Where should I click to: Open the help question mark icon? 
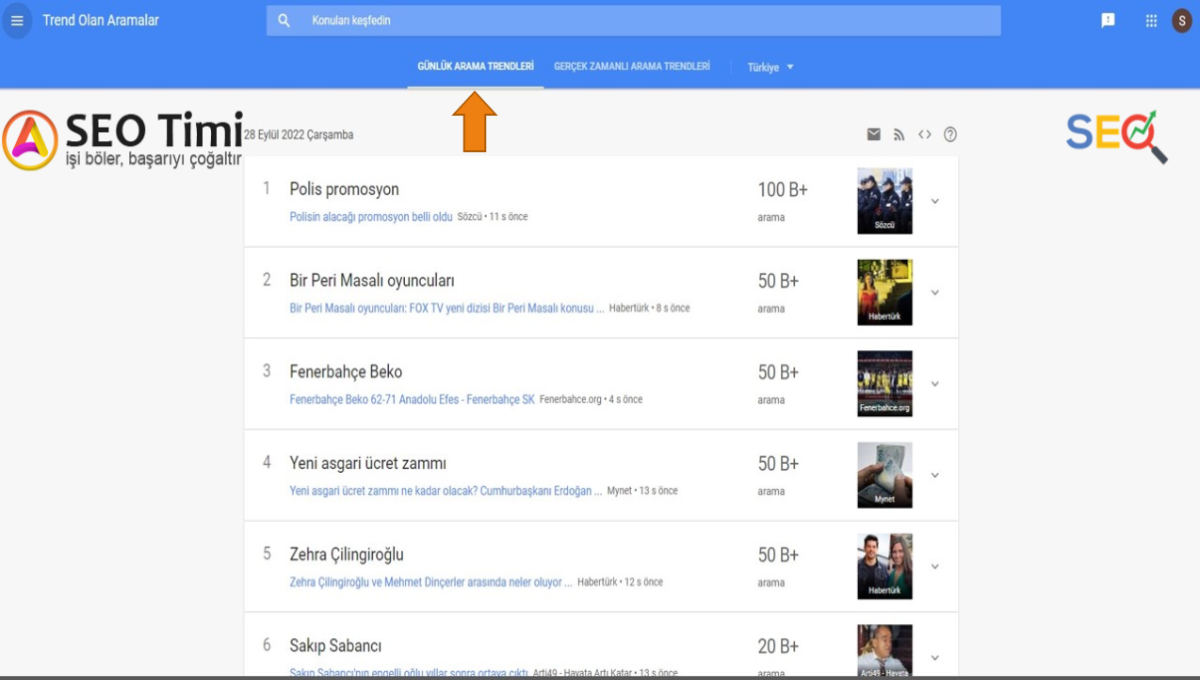[x=950, y=134]
